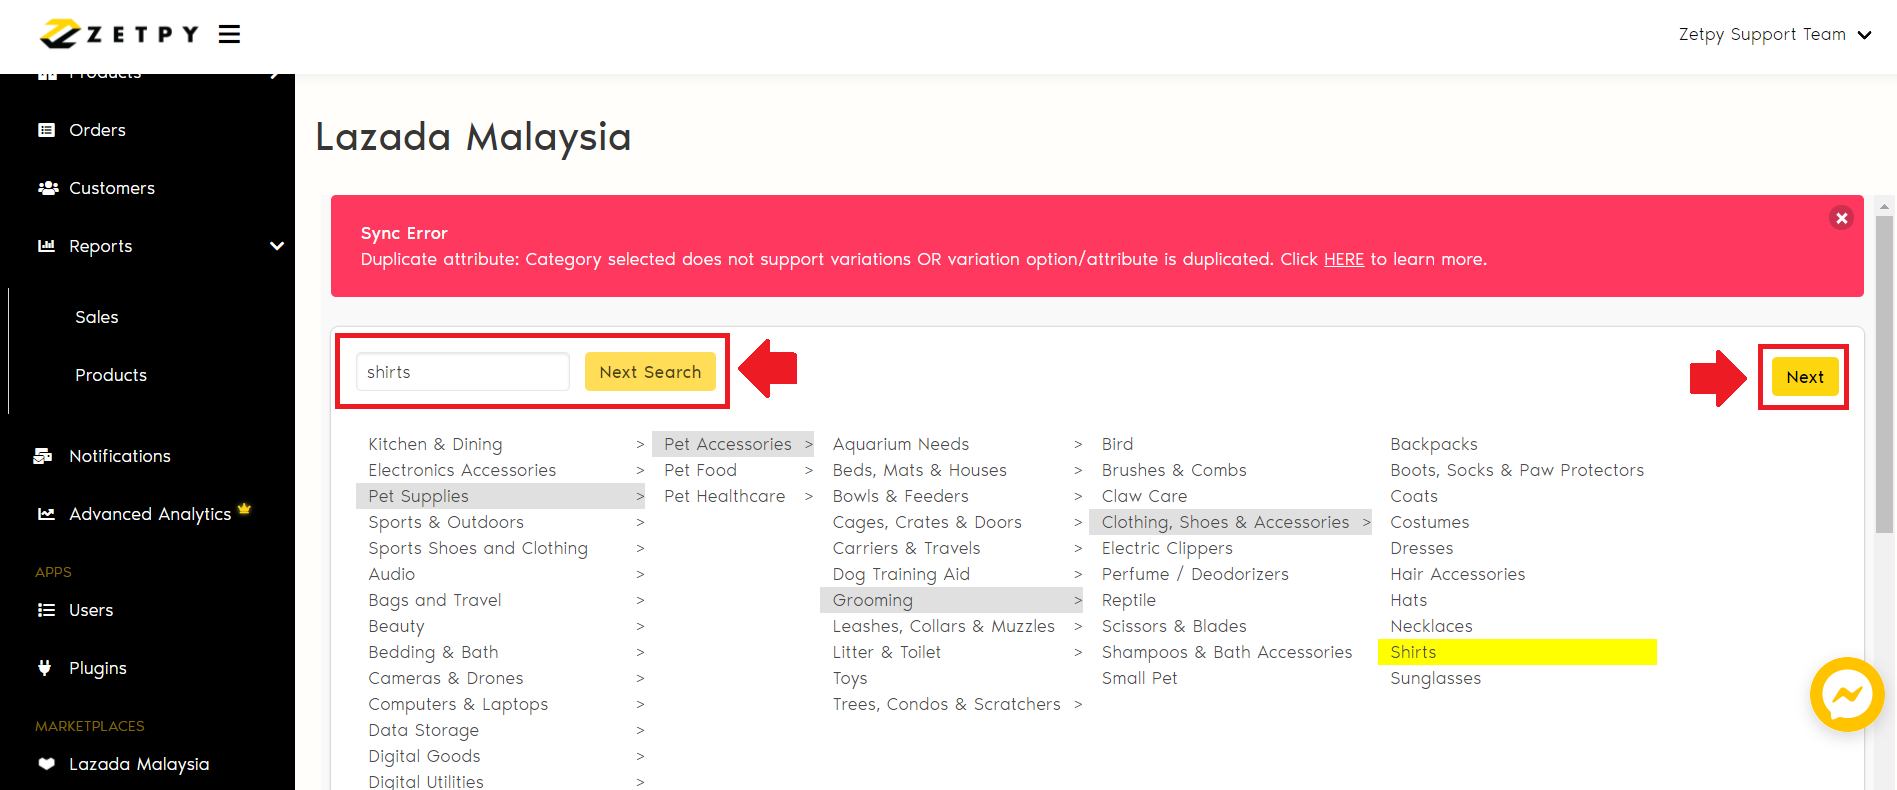The width and height of the screenshot is (1897, 790).
Task: Click the page vertical scrollbar
Action: point(1885,375)
